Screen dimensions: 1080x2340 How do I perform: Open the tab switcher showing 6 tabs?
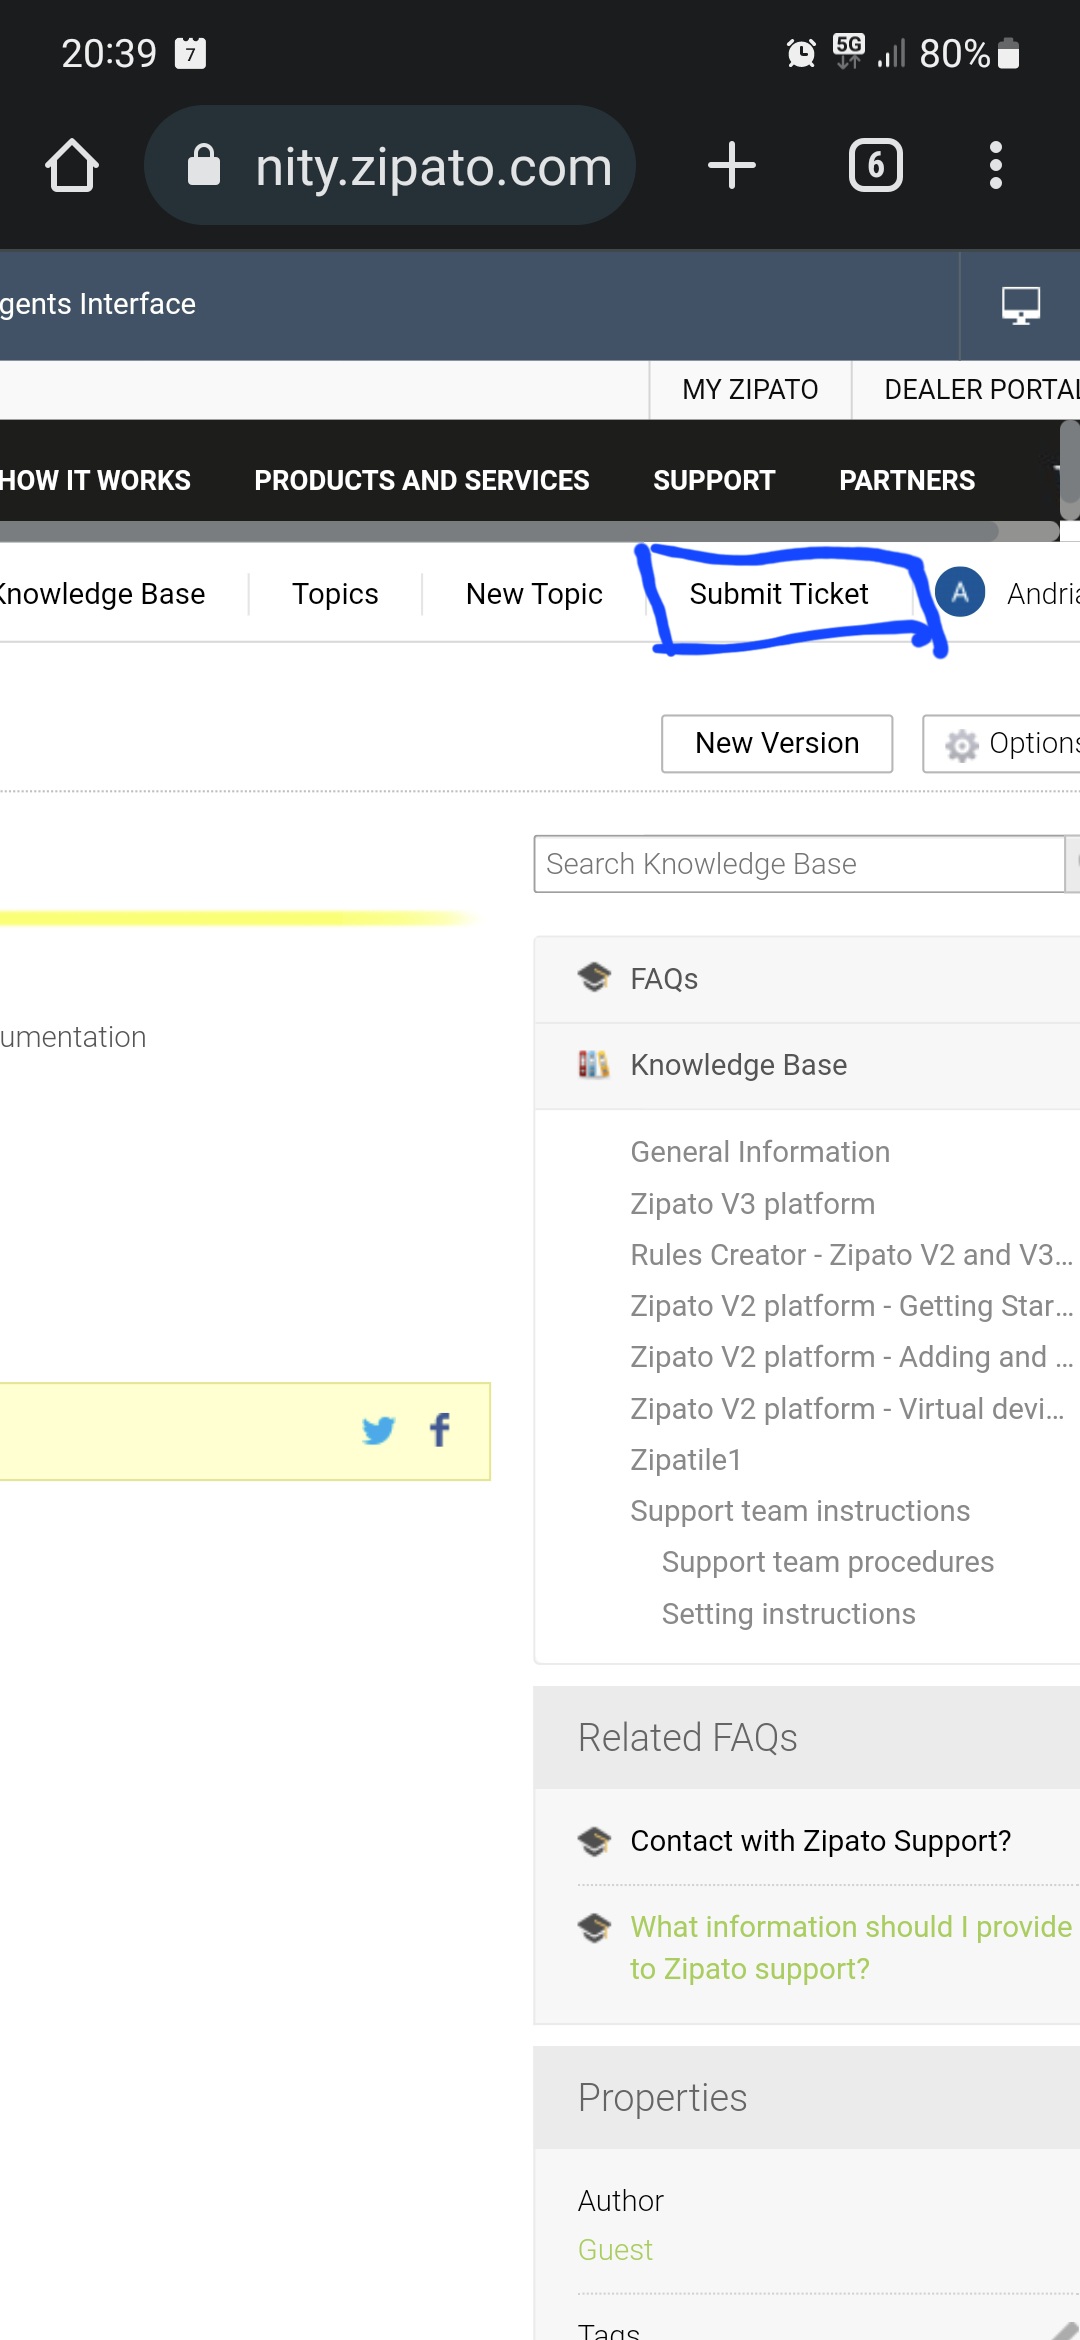click(x=875, y=165)
